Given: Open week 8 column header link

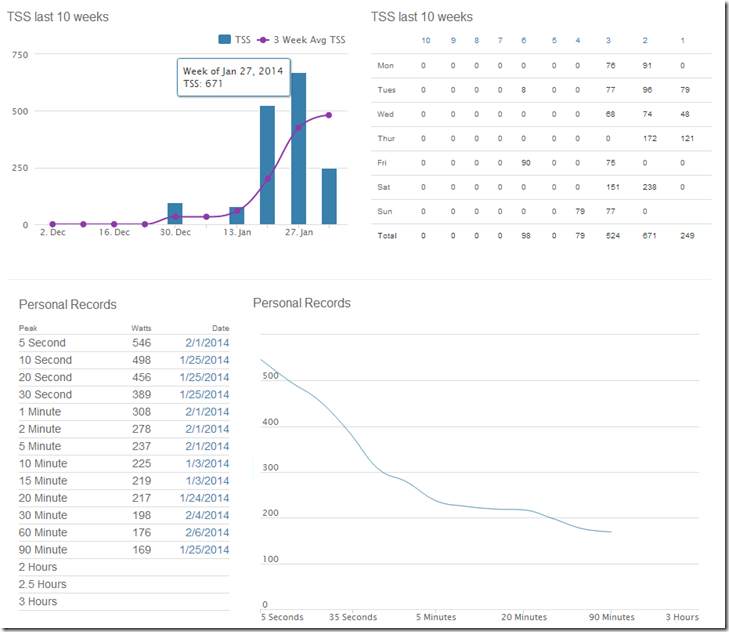Looking at the screenshot, I should [477, 40].
